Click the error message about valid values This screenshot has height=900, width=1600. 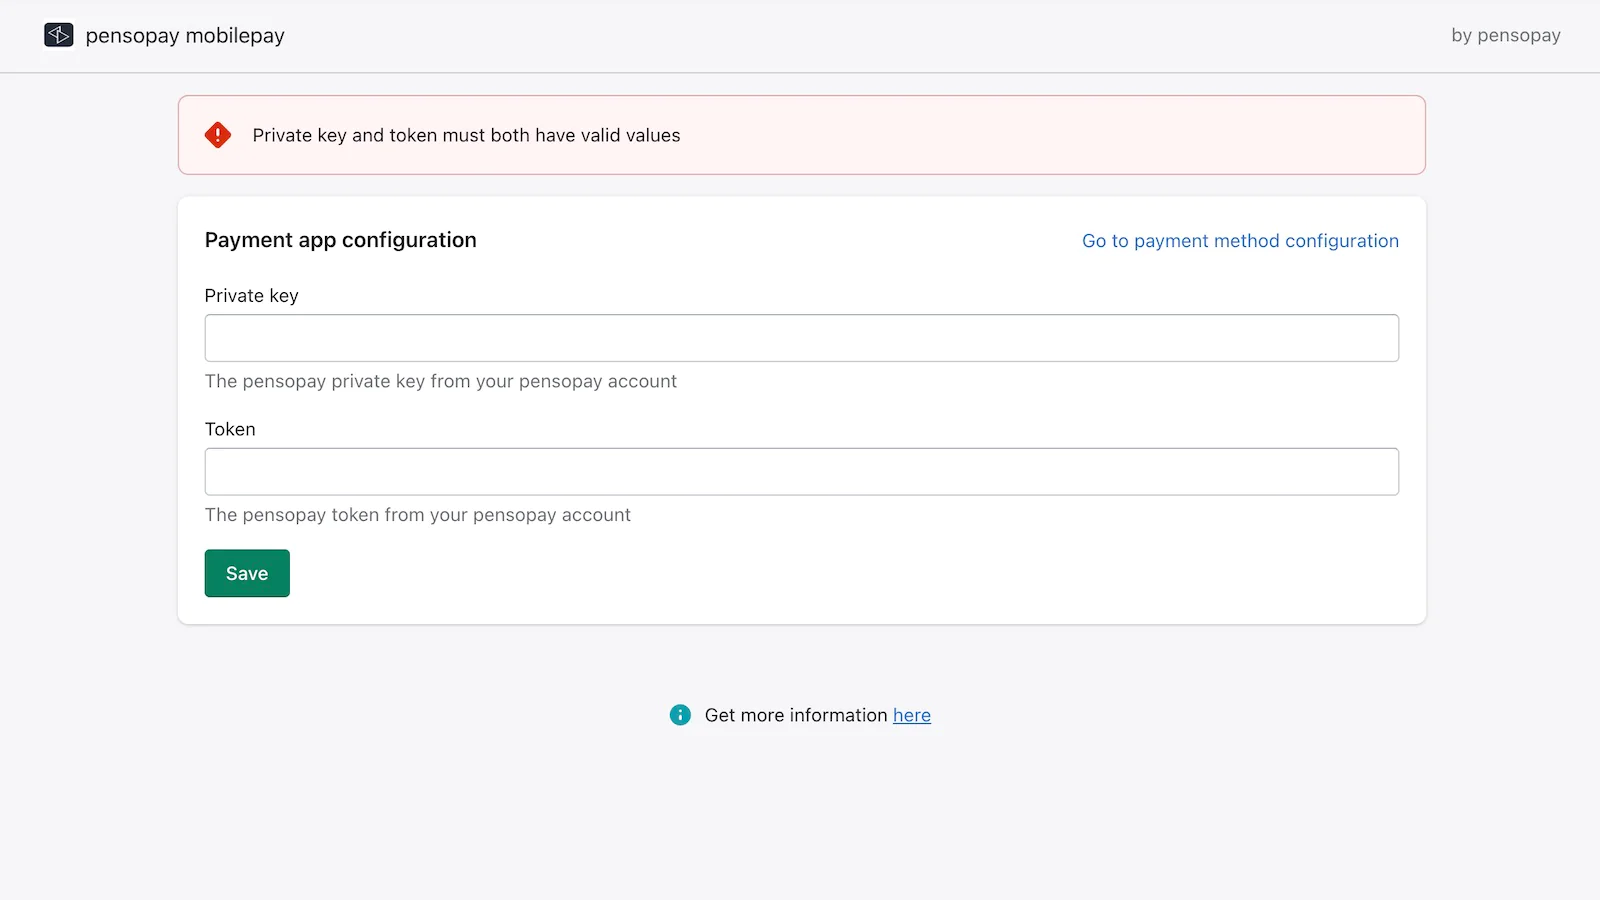coord(466,135)
